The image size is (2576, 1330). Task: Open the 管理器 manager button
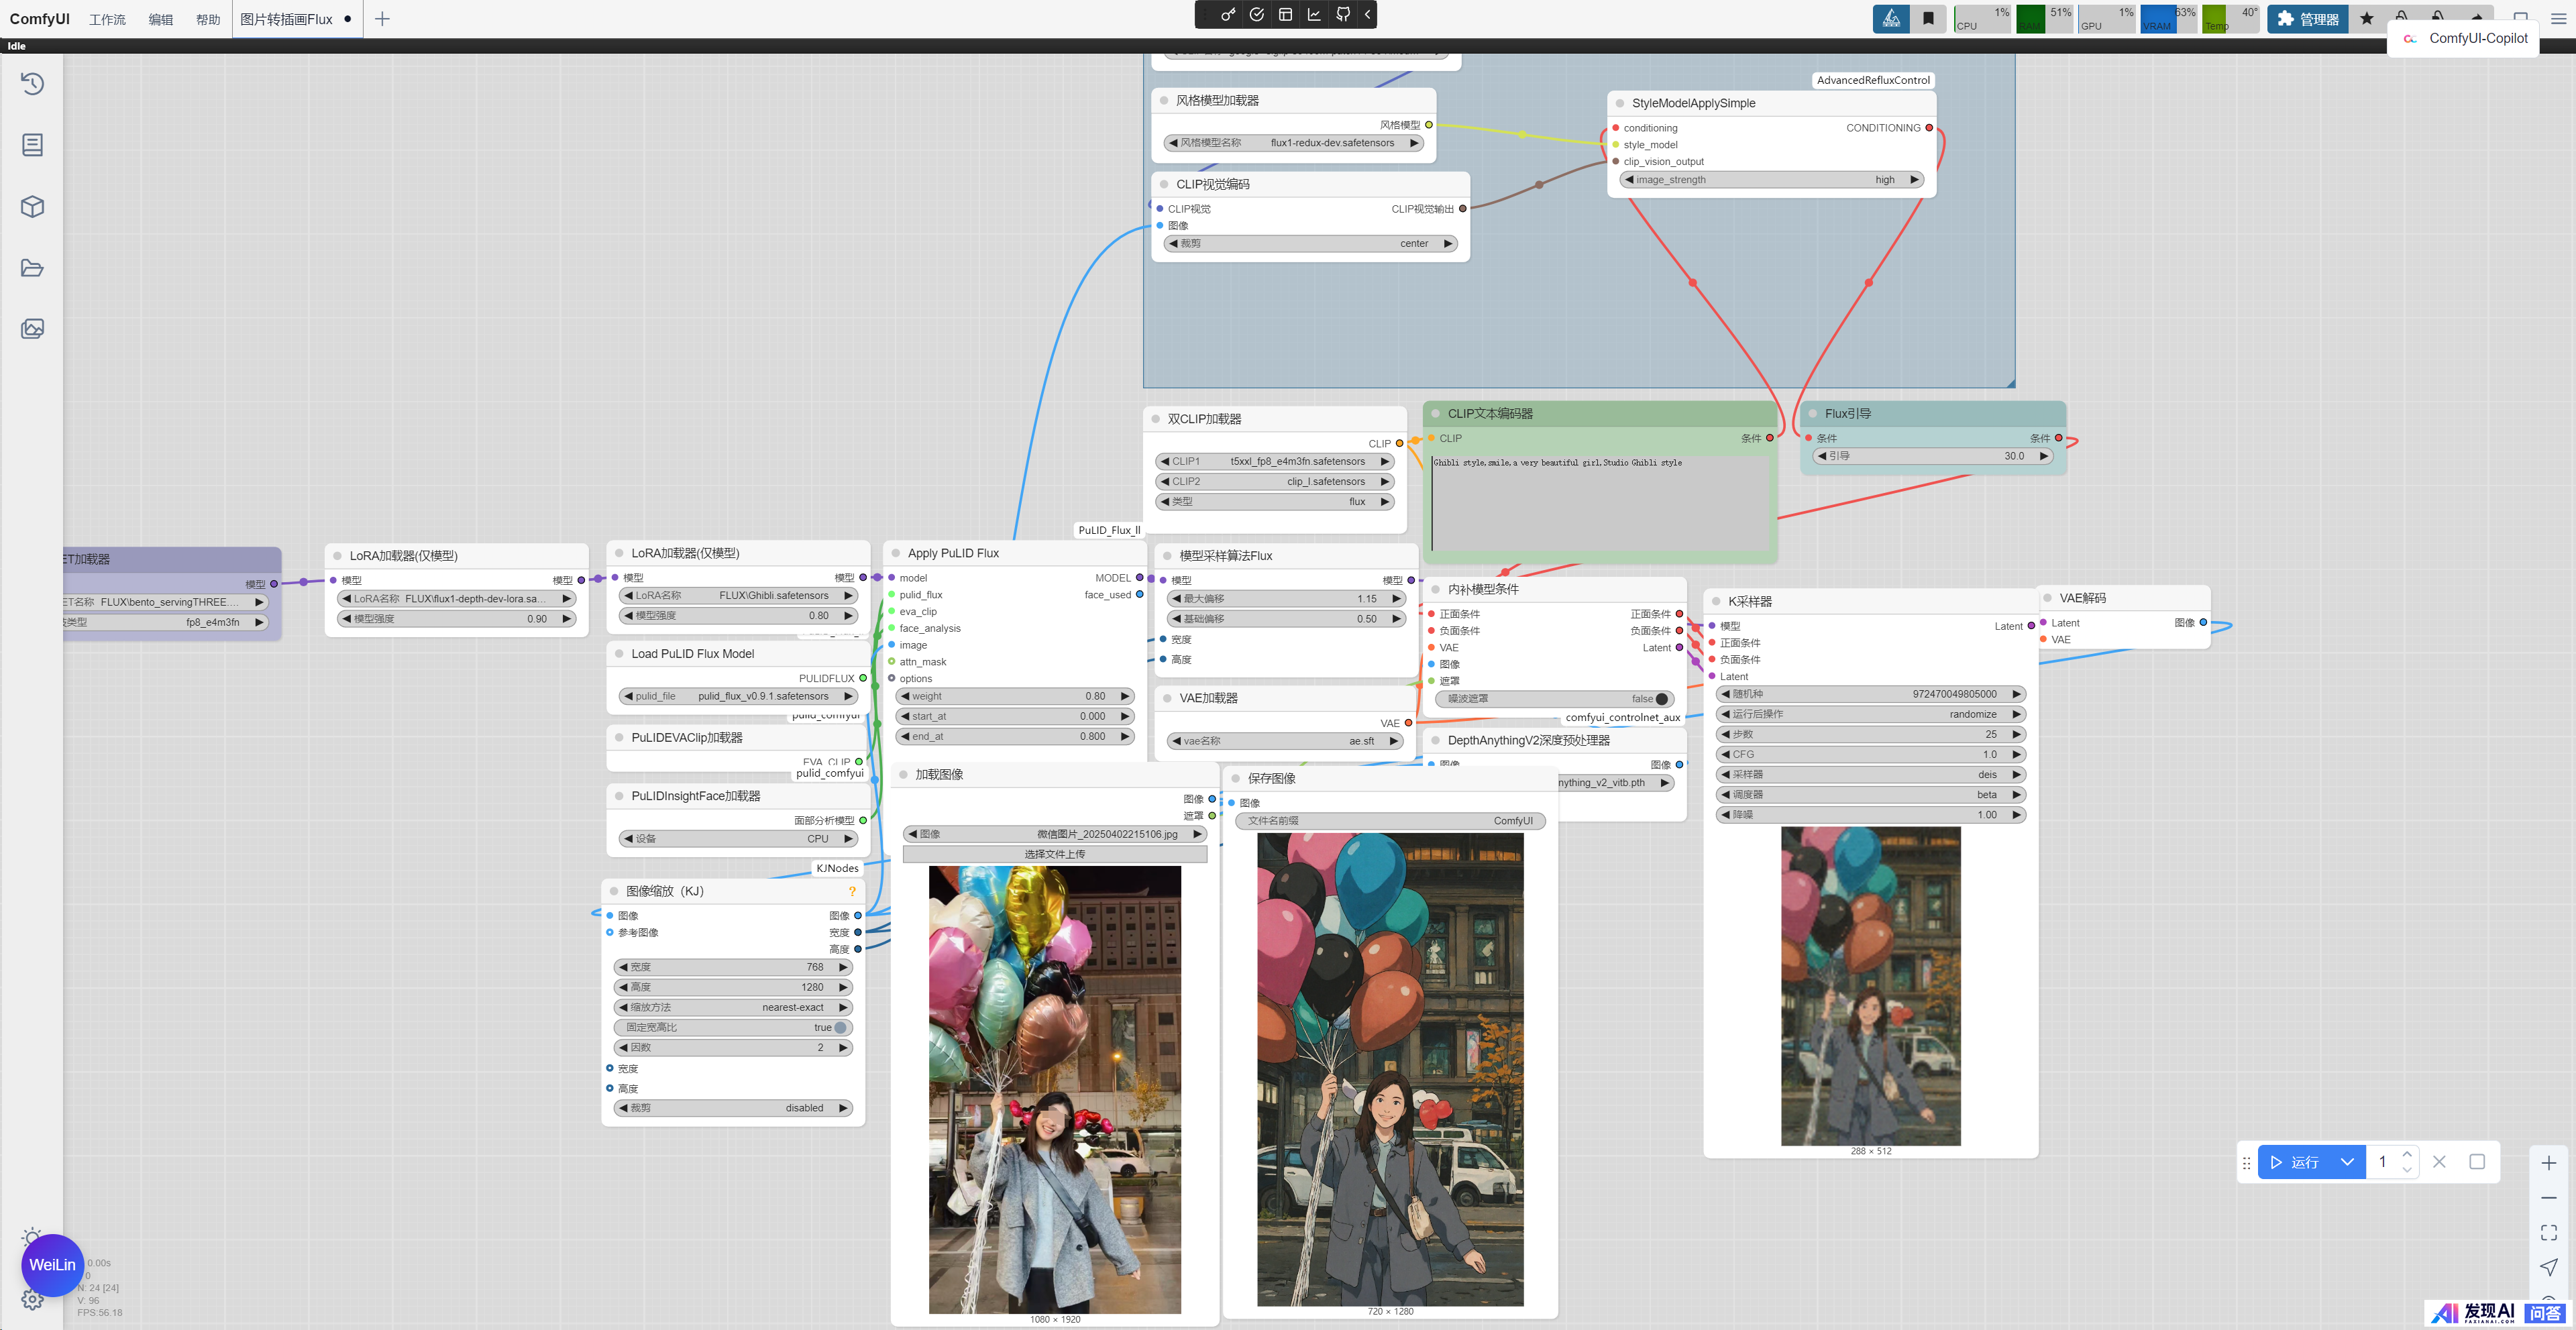2308,19
